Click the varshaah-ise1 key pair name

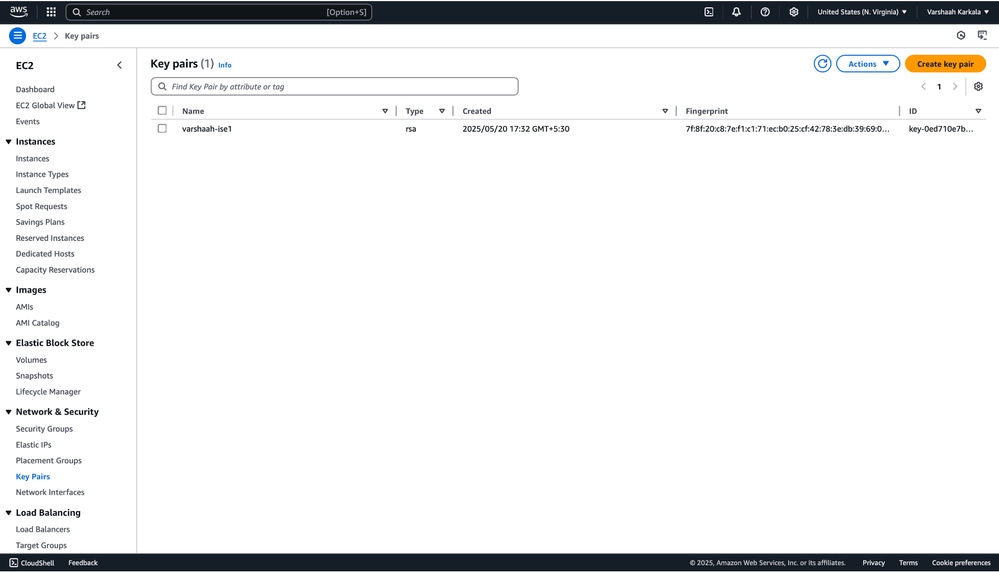point(207,129)
